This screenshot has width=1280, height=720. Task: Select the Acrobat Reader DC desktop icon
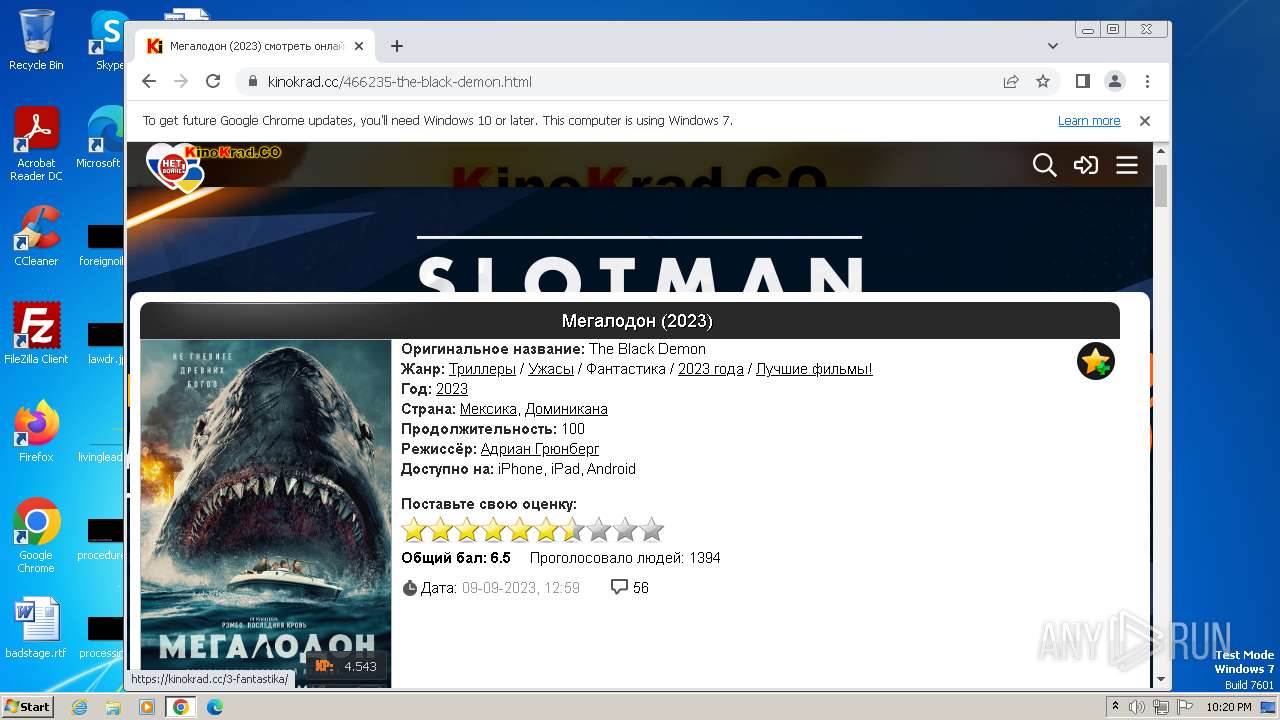tap(36, 144)
